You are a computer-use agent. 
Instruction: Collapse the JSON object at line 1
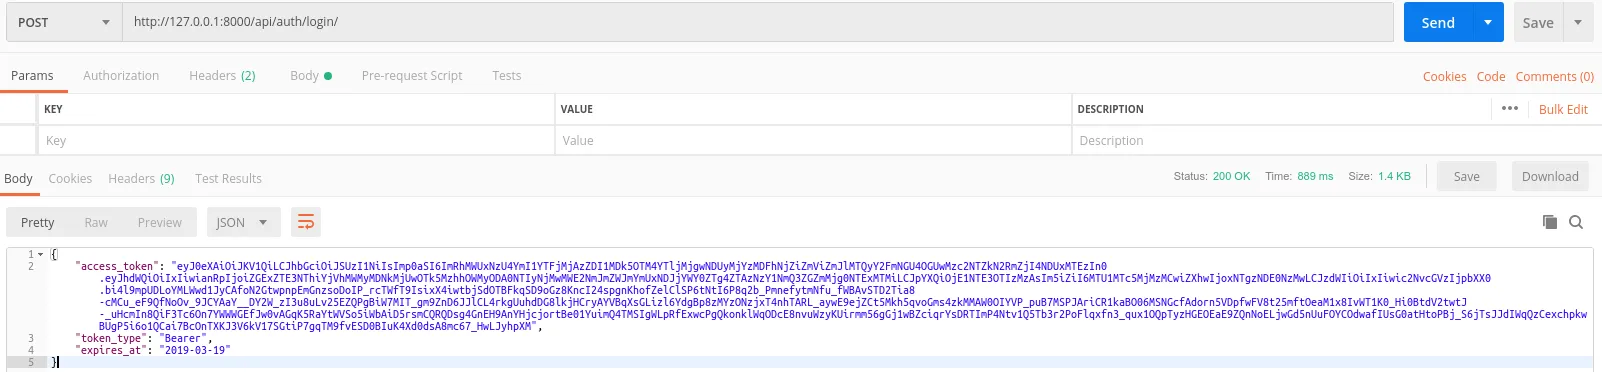click(x=41, y=255)
